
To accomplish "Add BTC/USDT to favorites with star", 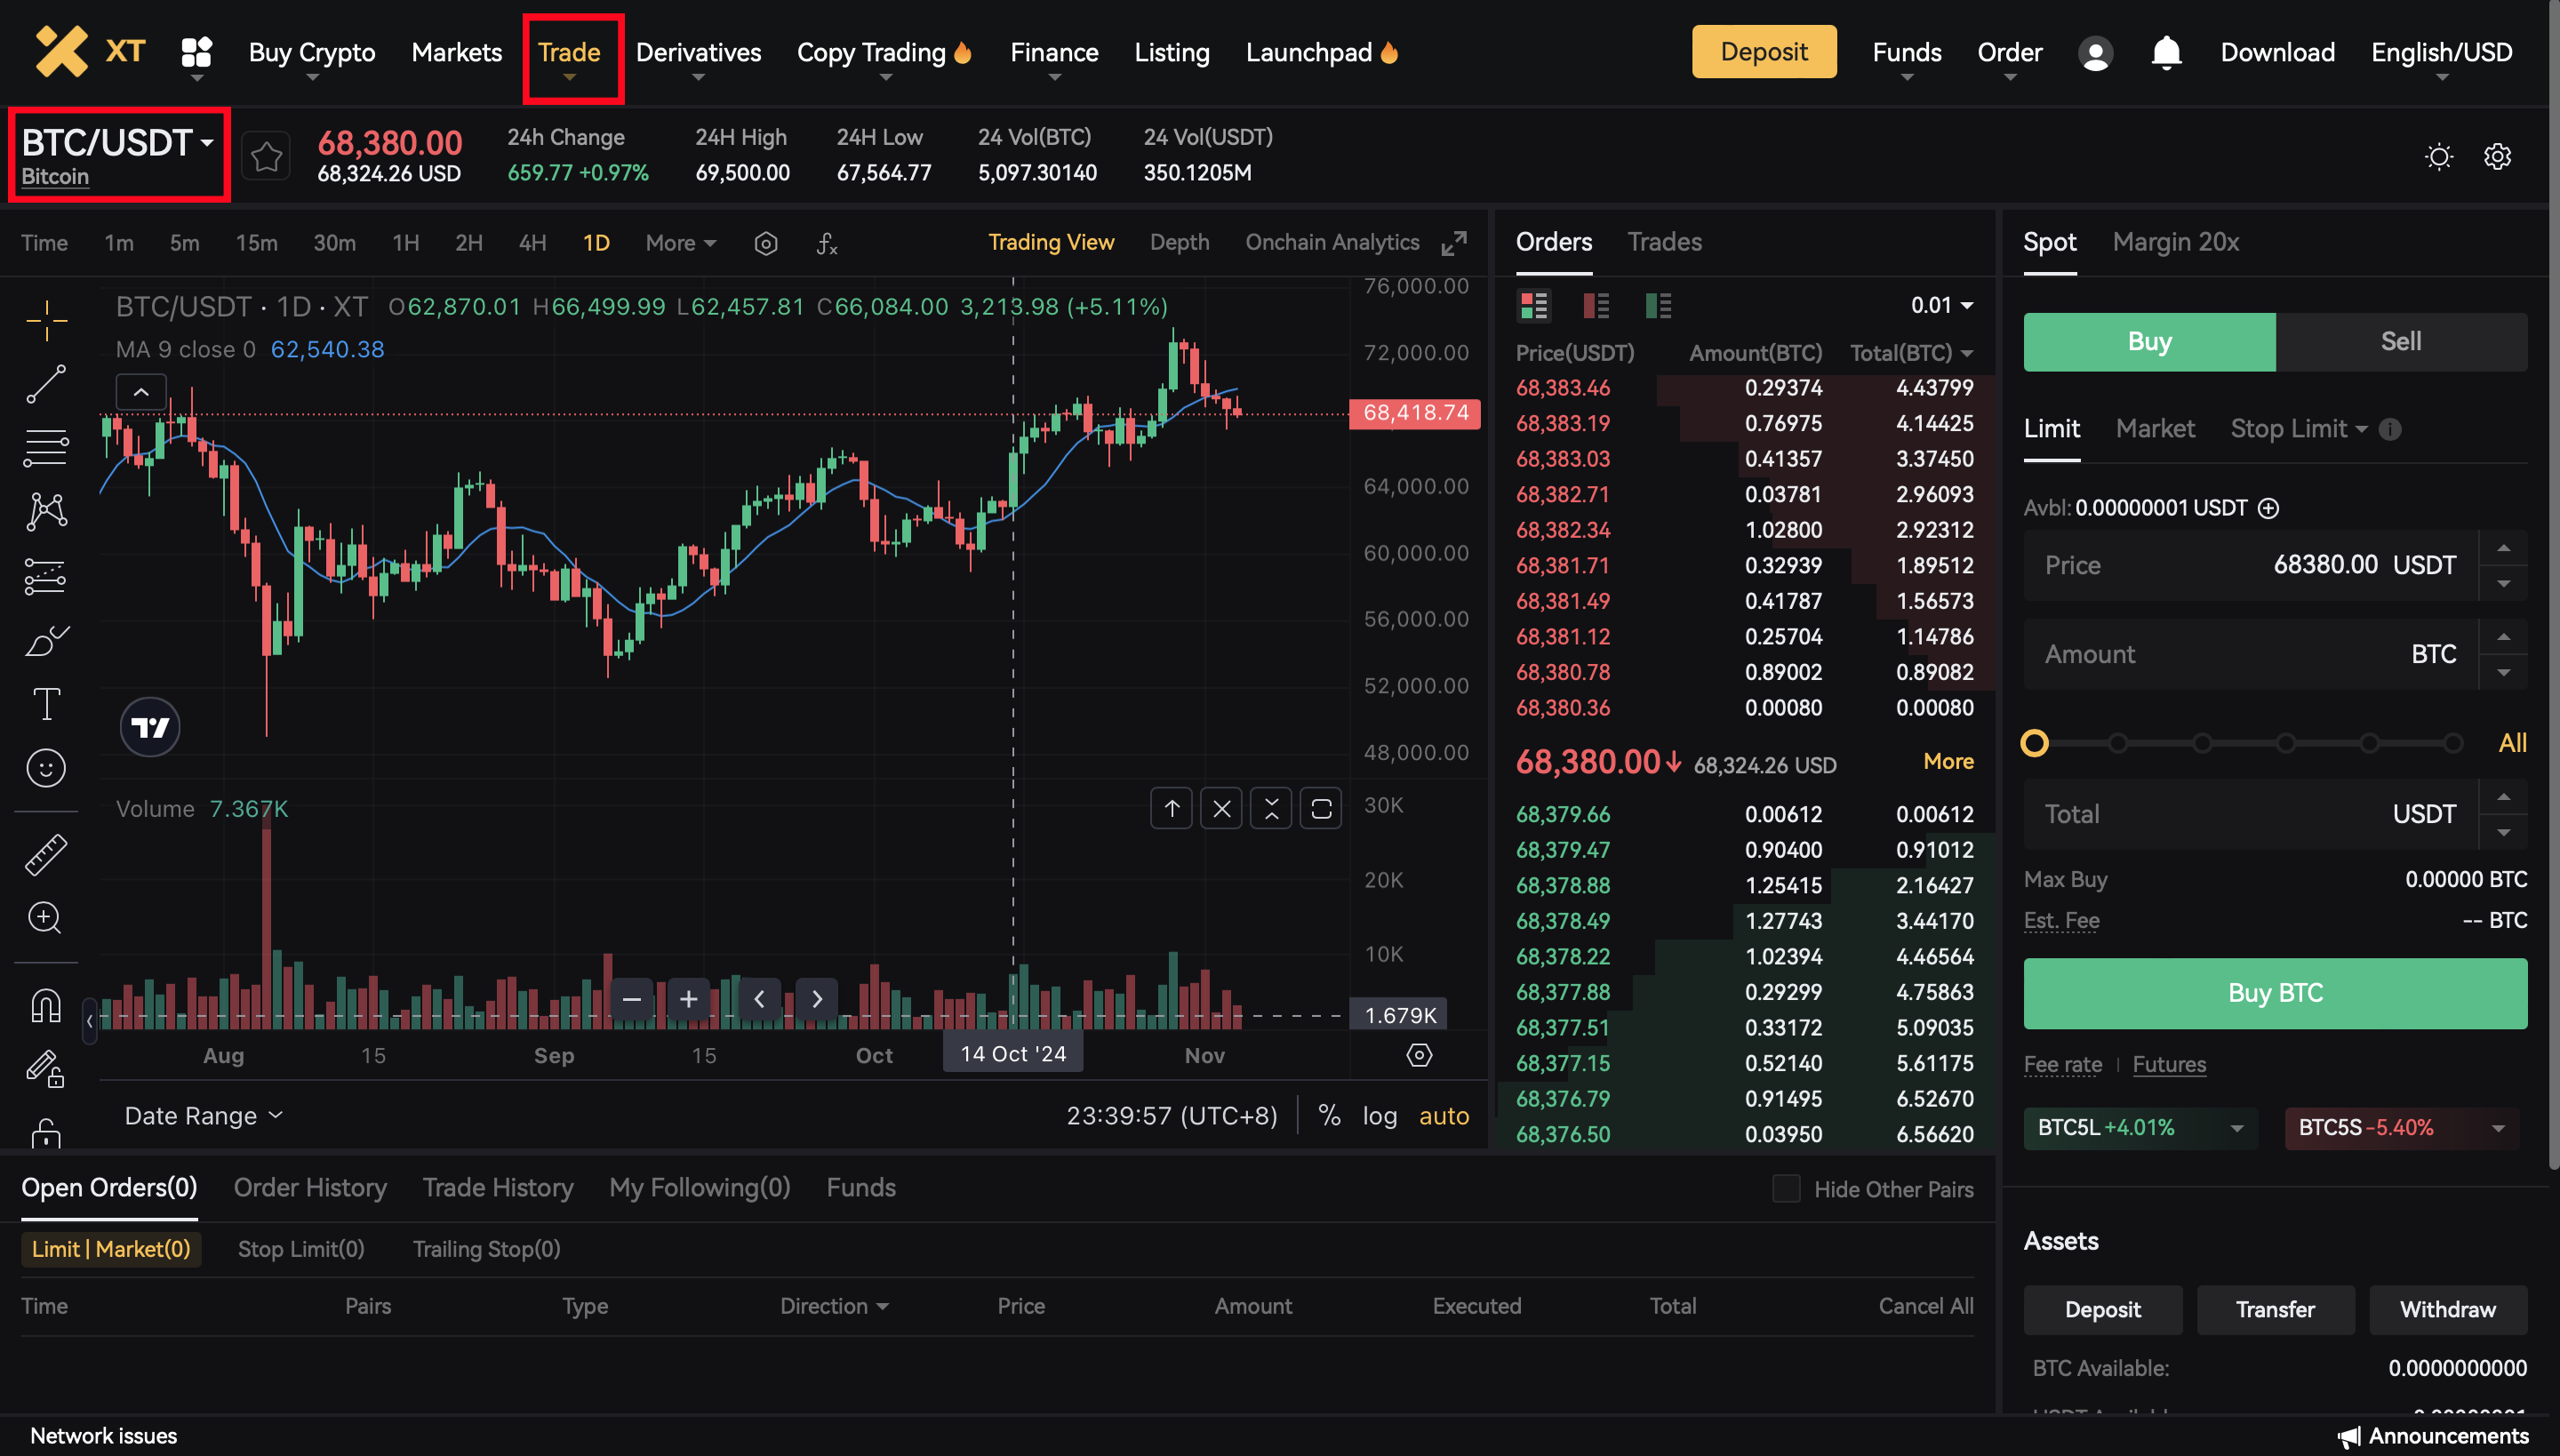I will tap(266, 157).
